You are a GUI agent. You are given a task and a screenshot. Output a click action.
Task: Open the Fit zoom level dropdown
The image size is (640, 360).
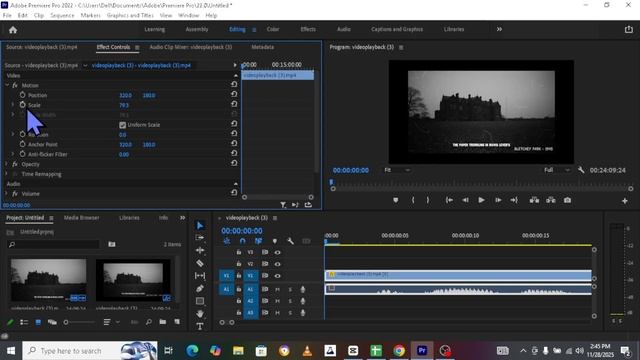397,170
